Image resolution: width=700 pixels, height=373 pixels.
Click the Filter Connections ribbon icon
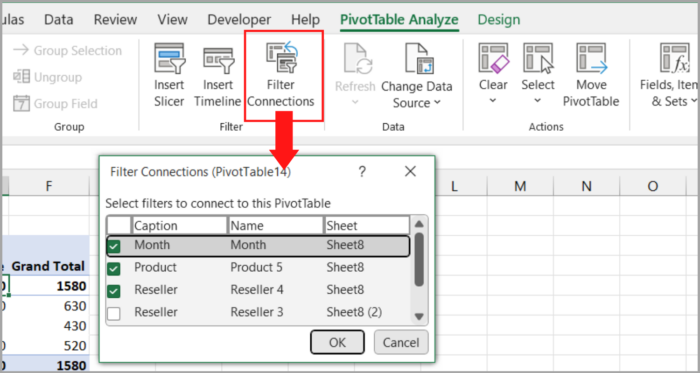[x=282, y=57]
